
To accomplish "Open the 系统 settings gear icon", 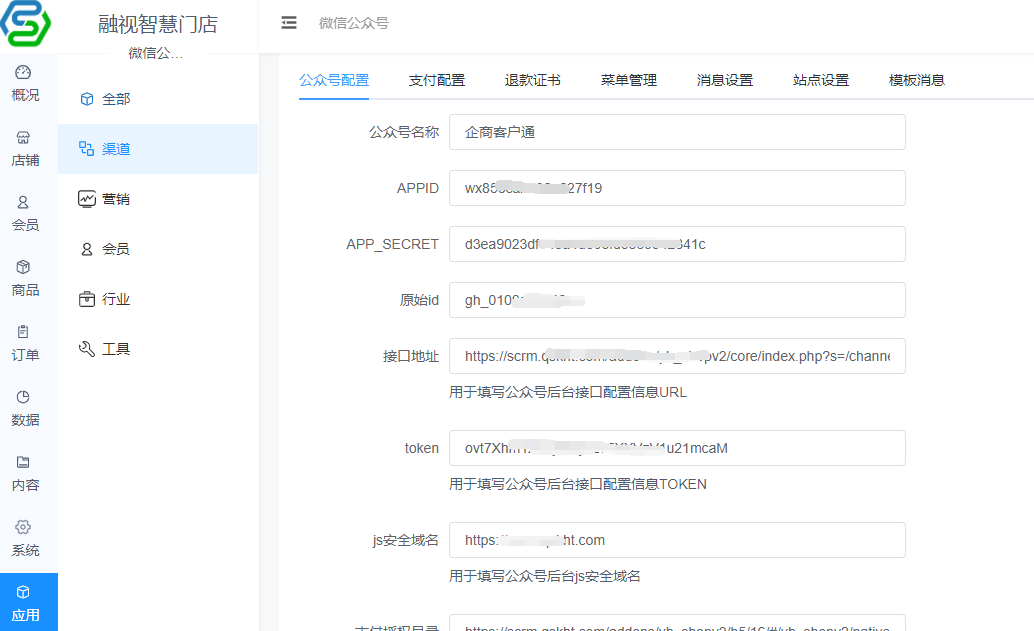I will pyautogui.click(x=23, y=527).
